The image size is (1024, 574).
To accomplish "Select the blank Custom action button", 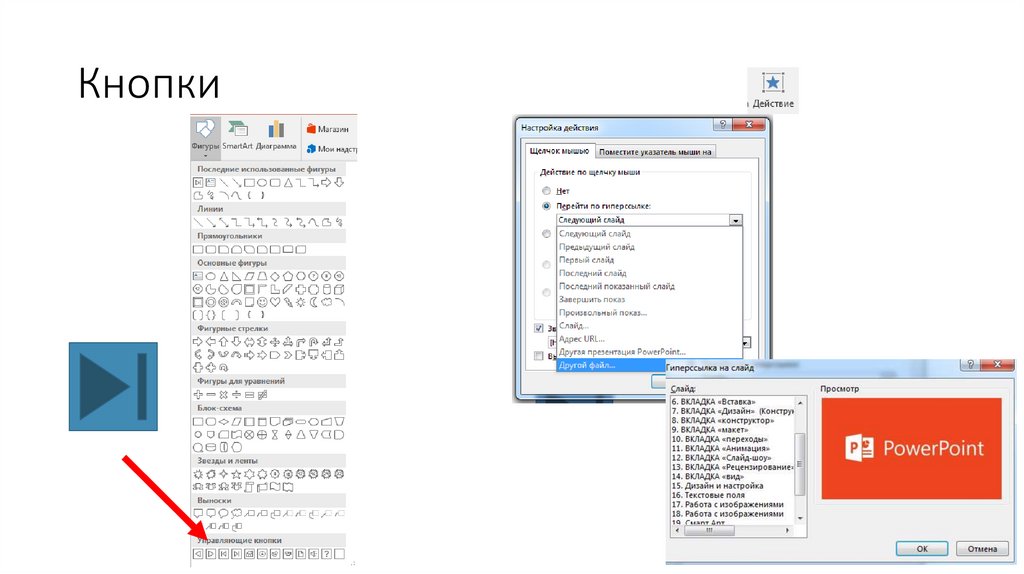I will click(x=339, y=554).
